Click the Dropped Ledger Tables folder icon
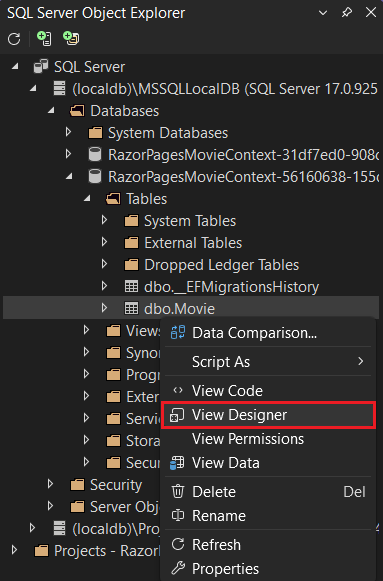Image resolution: width=383 pixels, height=581 pixels. coord(131,265)
